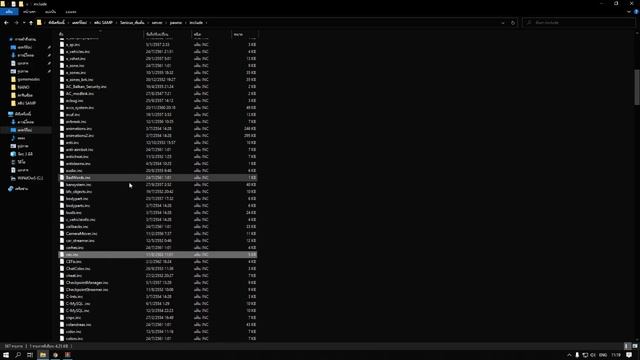Open the recent locations dropdown arrow
This screenshot has width=640, height=360.
(x=24, y=23)
